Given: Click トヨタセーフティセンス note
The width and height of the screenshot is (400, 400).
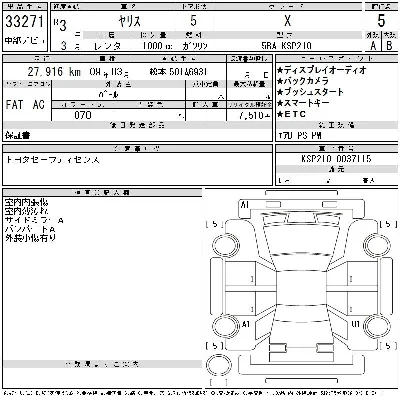Looking at the screenshot, I should tap(52, 160).
